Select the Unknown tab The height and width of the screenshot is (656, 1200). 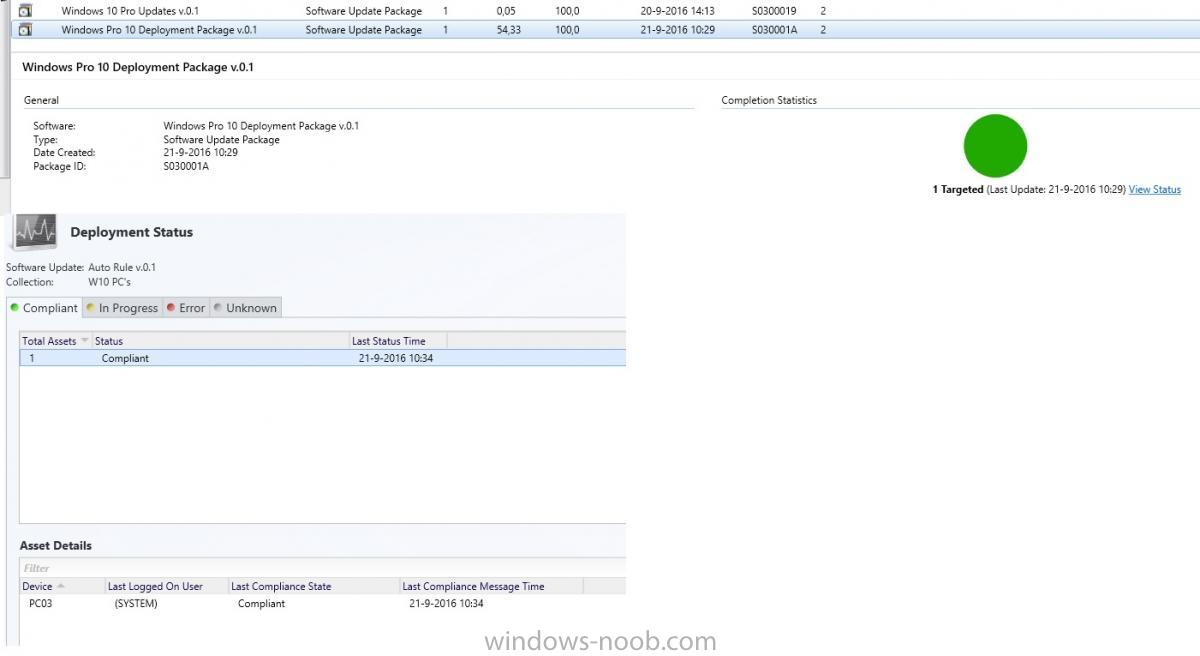pos(245,308)
